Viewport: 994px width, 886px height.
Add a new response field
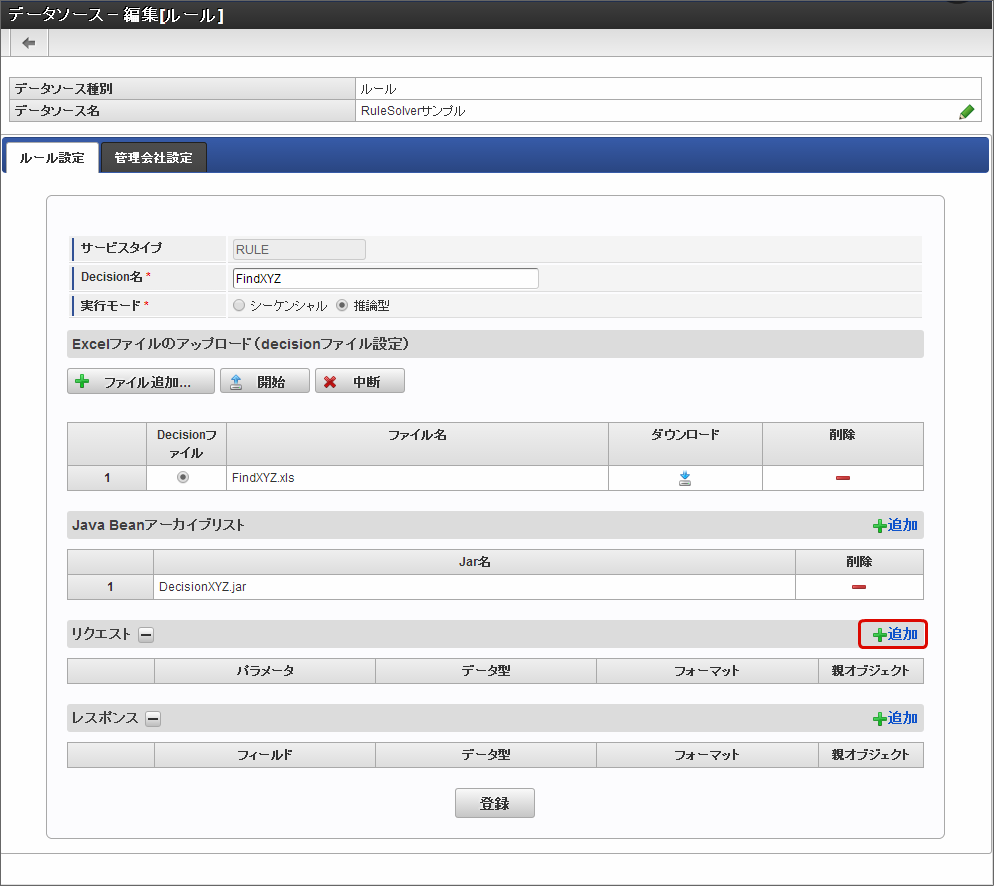coord(894,719)
